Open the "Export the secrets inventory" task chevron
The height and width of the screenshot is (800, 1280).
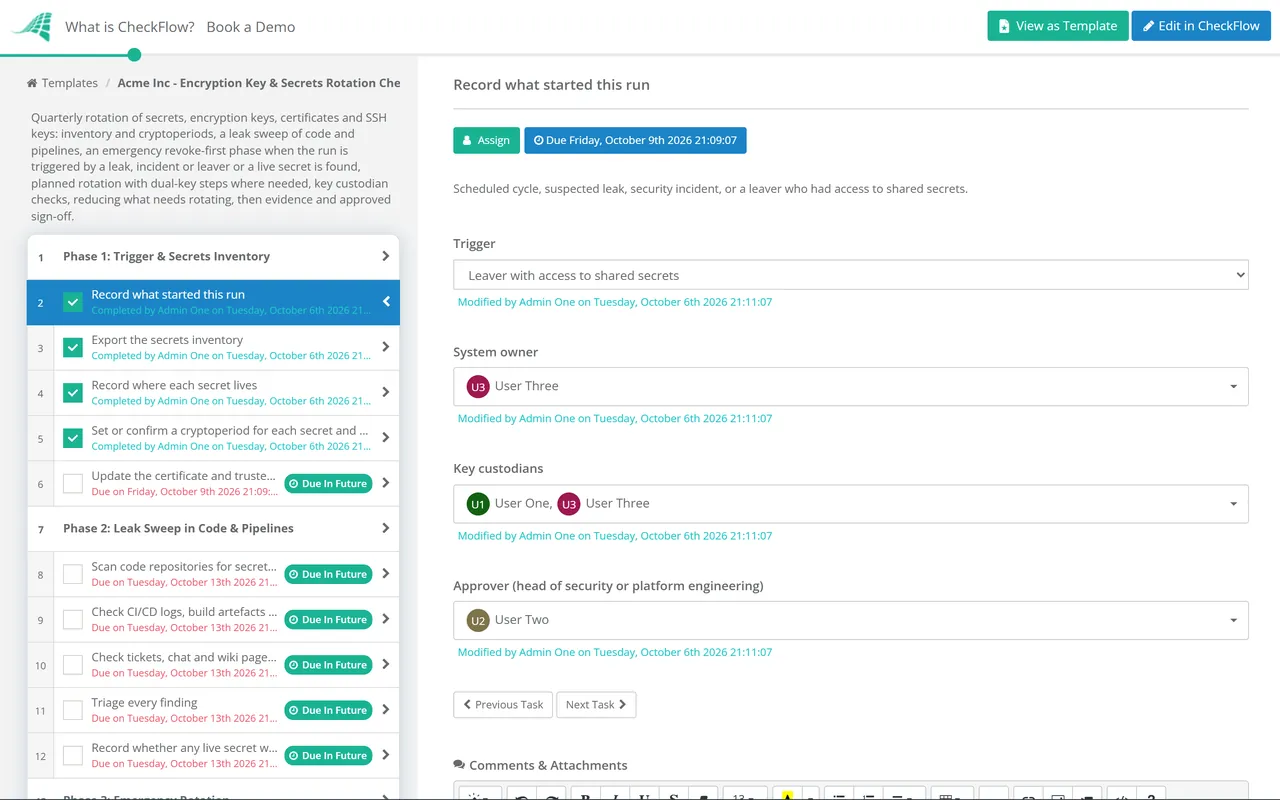386,347
